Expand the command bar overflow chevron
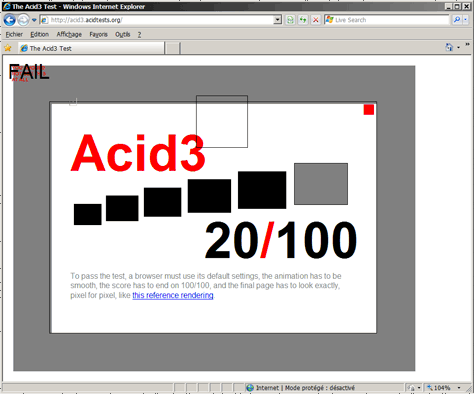474x394 pixels. (467, 45)
